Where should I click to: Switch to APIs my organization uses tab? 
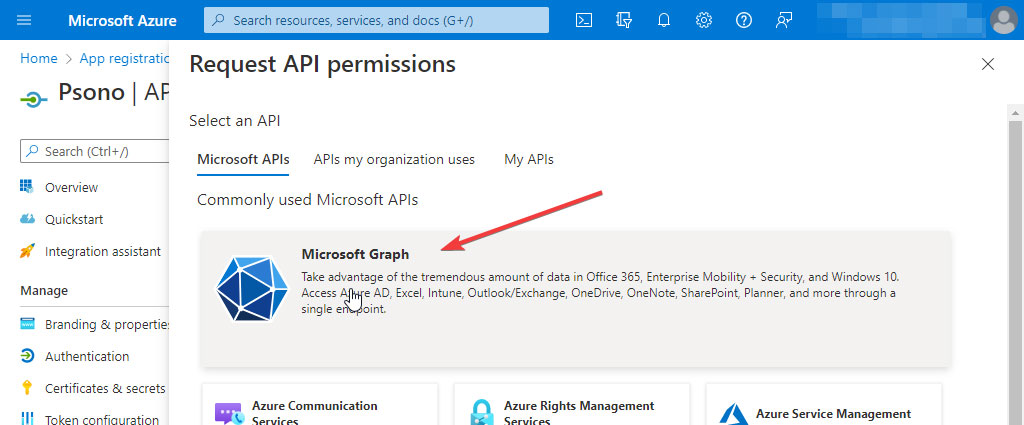pyautogui.click(x=394, y=159)
